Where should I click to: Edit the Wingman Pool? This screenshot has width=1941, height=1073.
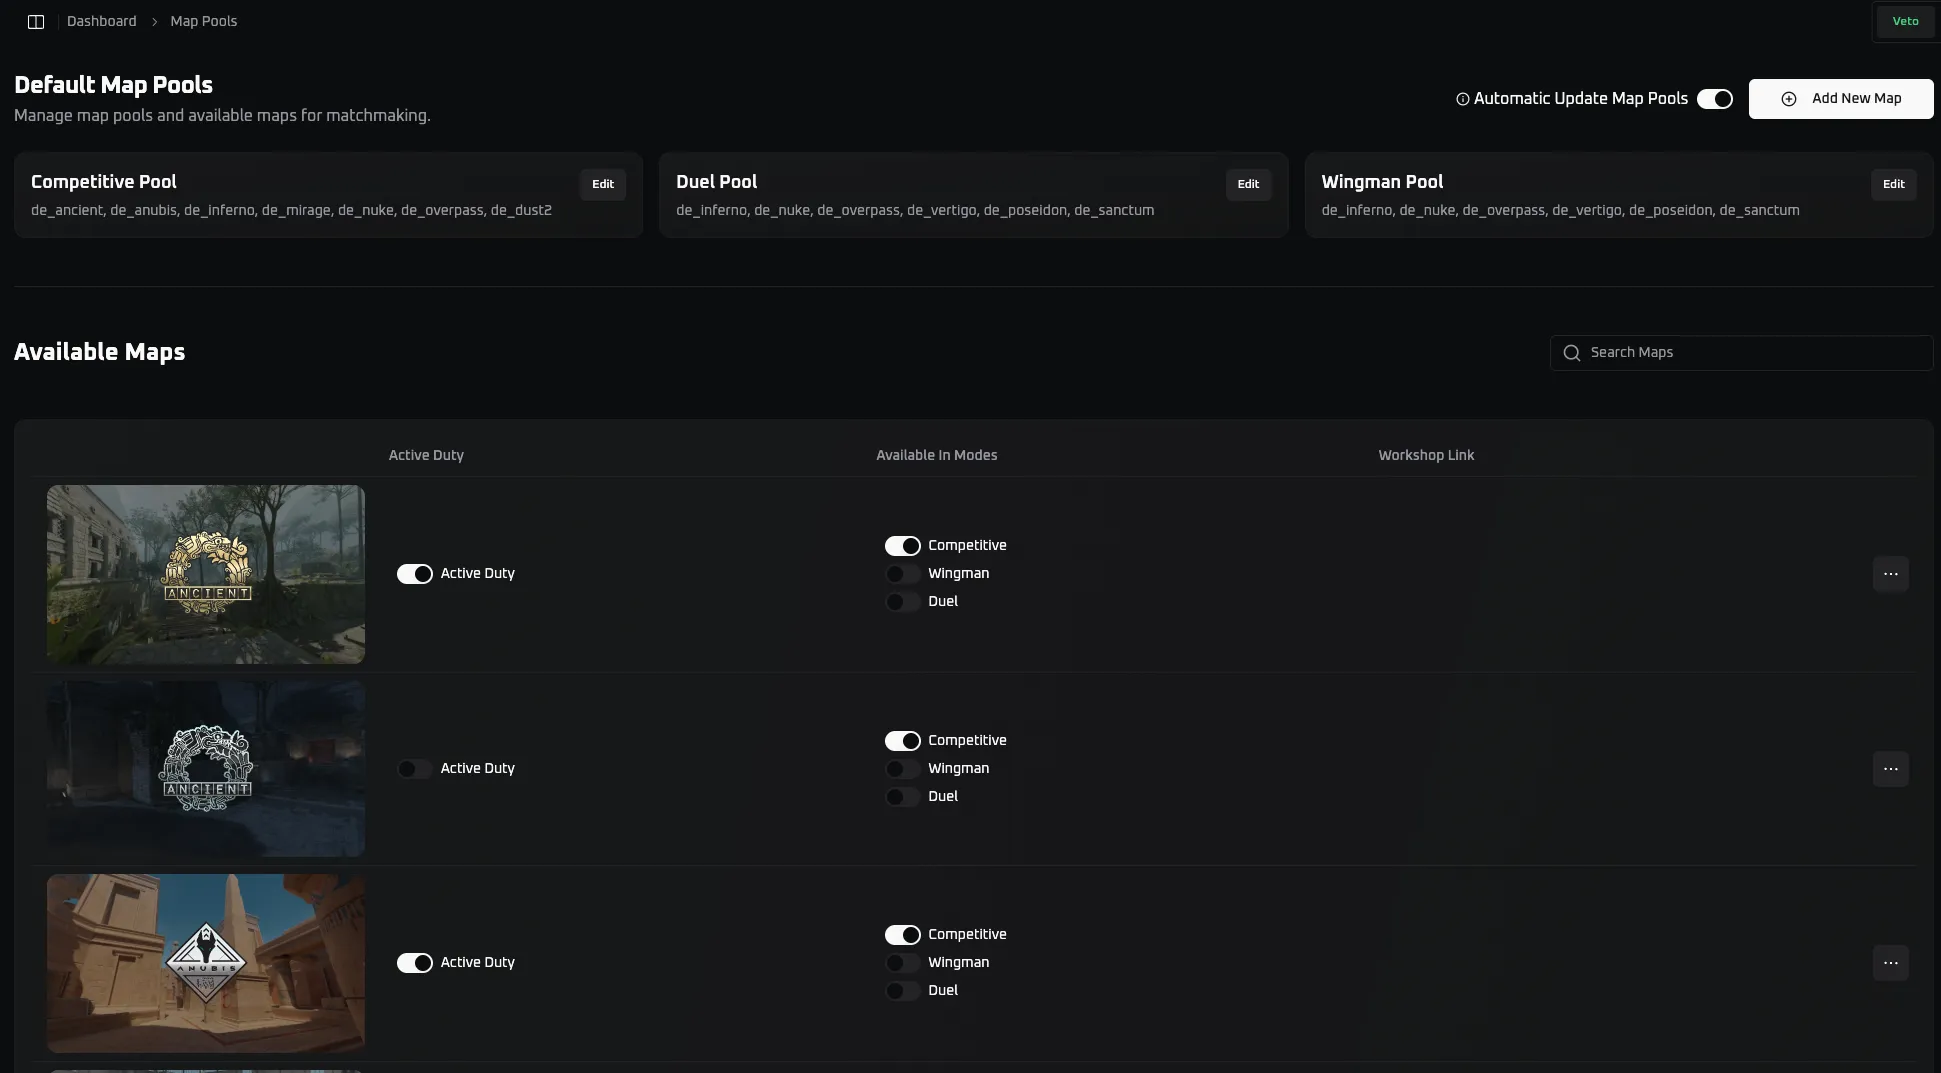coord(1893,184)
